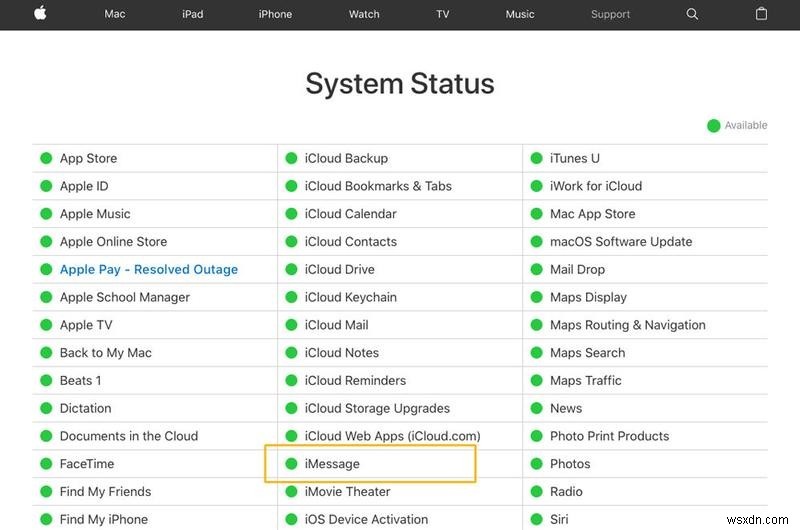Open the search magnifier icon
This screenshot has width=800, height=530.
pos(692,14)
